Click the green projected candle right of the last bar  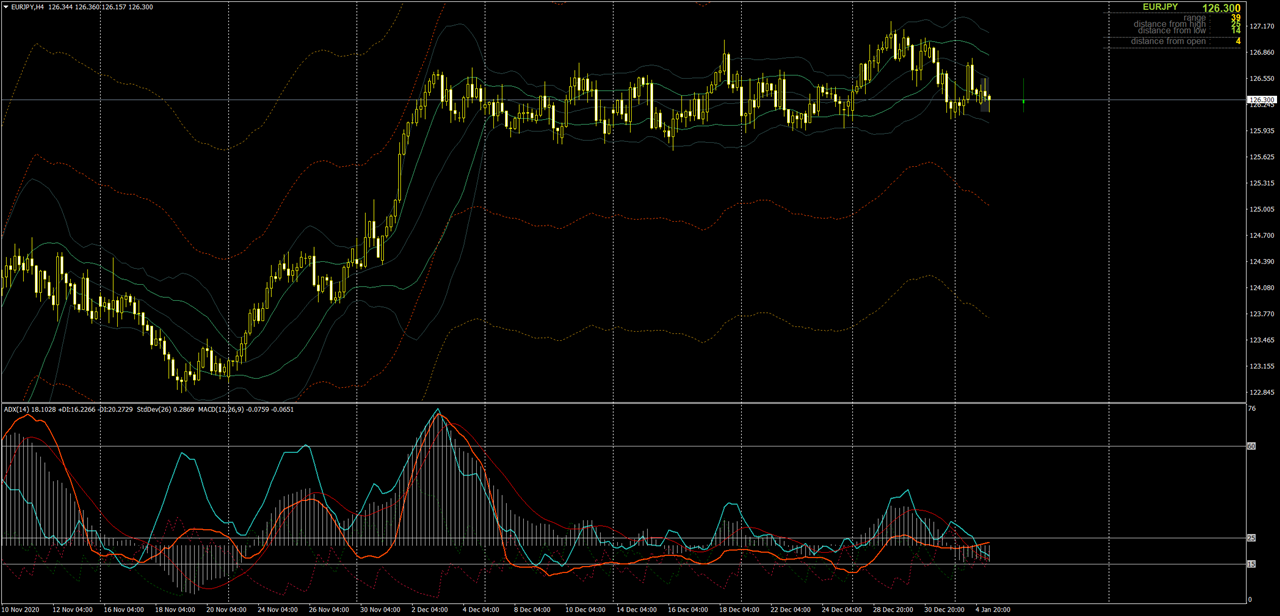click(1024, 93)
